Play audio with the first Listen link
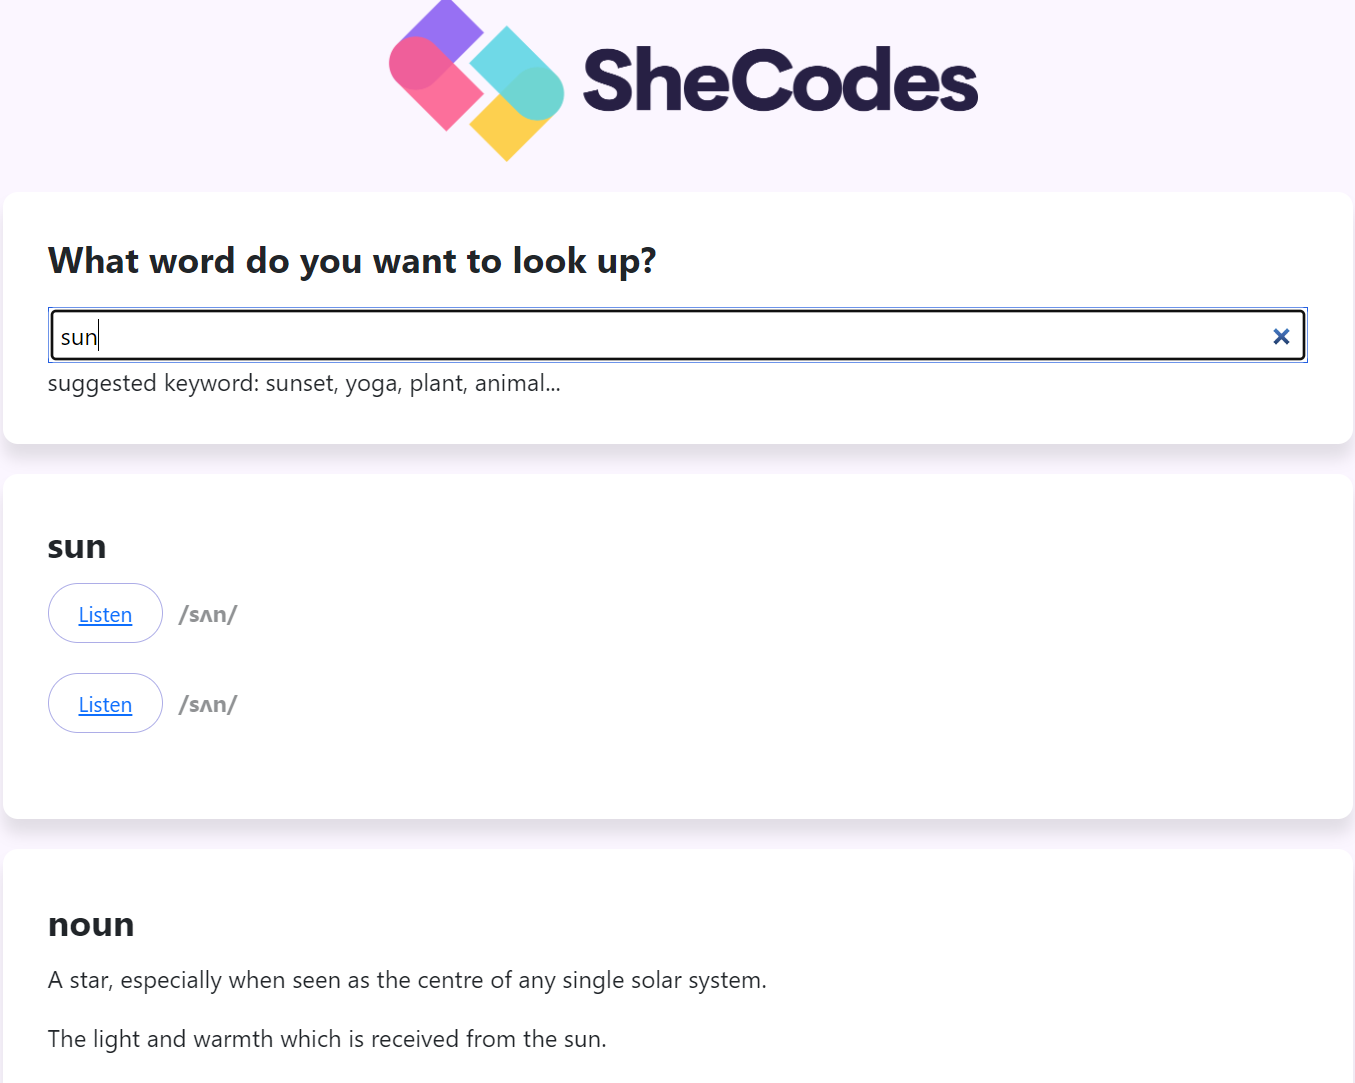1355x1083 pixels. [x=105, y=615]
